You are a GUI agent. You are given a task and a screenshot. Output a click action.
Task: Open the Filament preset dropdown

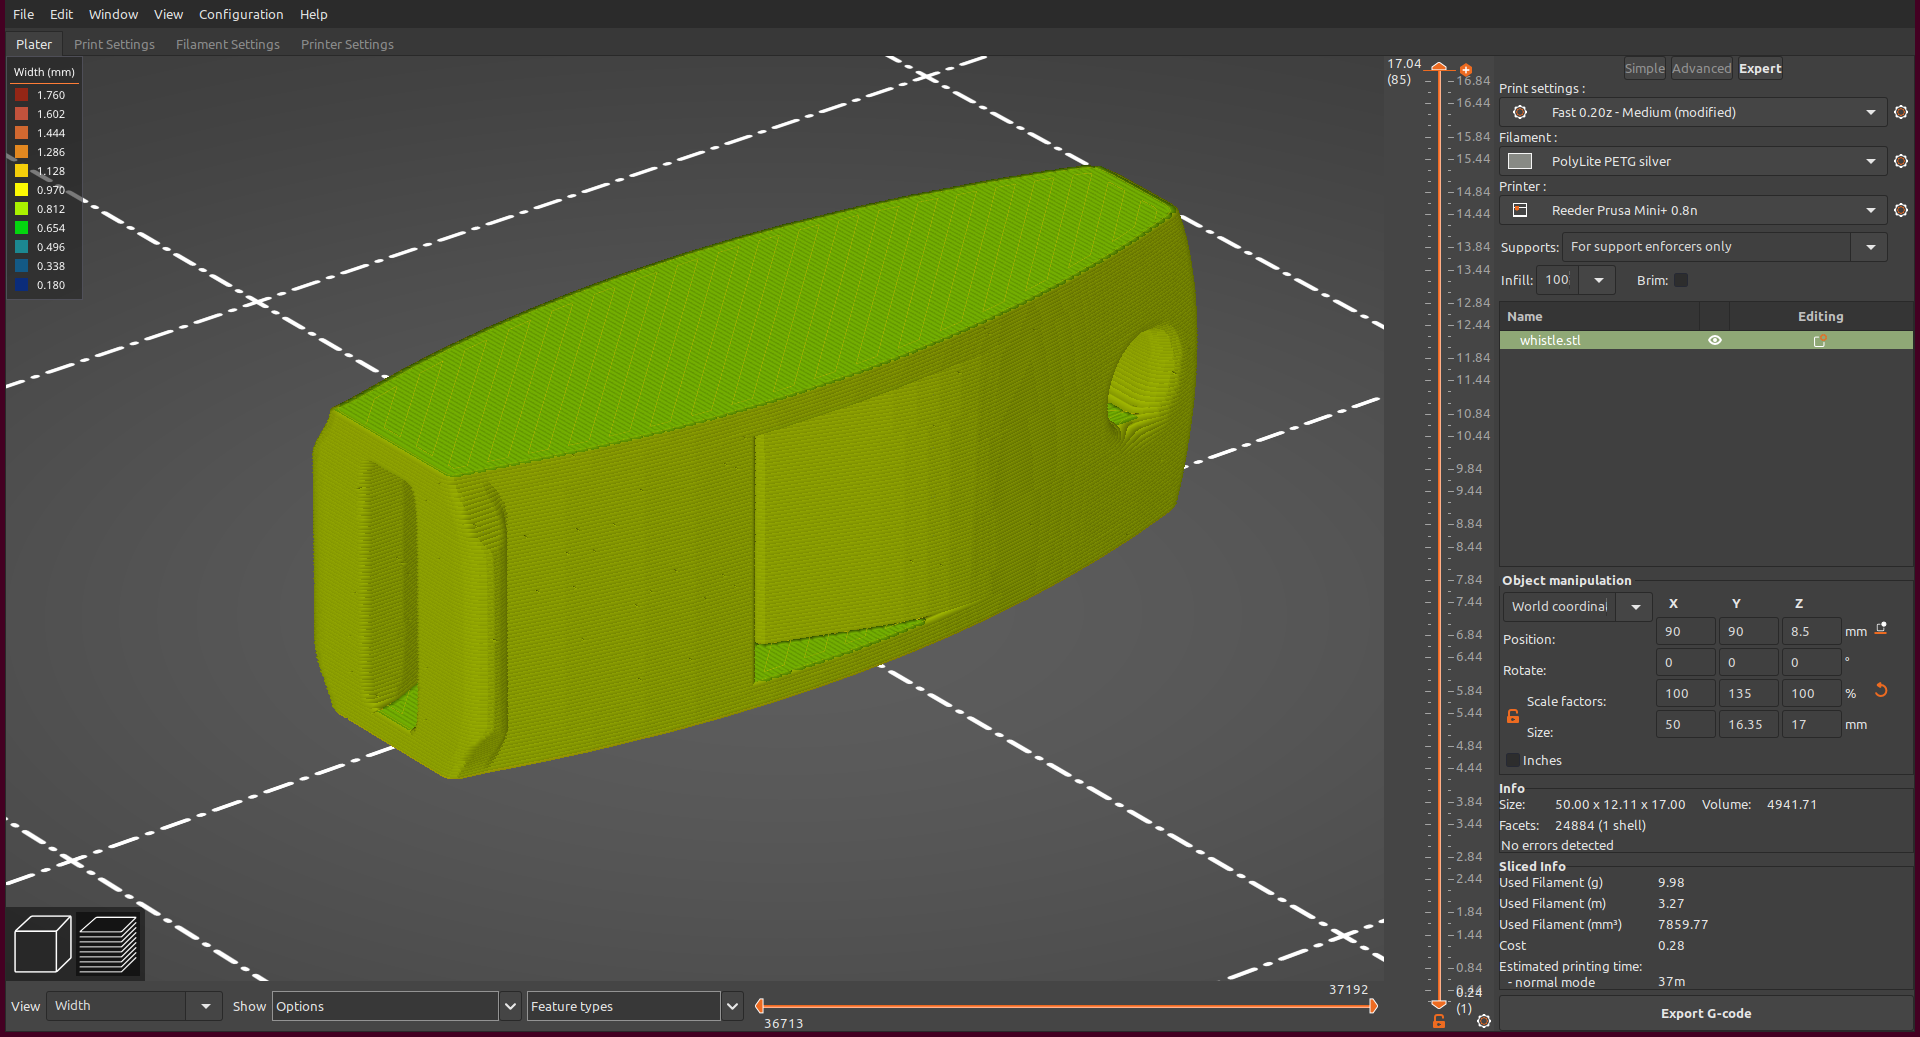tap(1693, 161)
